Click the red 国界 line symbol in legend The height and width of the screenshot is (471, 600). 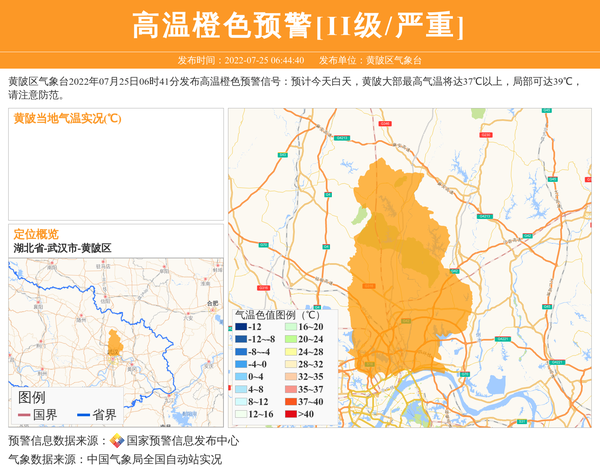click(x=24, y=415)
